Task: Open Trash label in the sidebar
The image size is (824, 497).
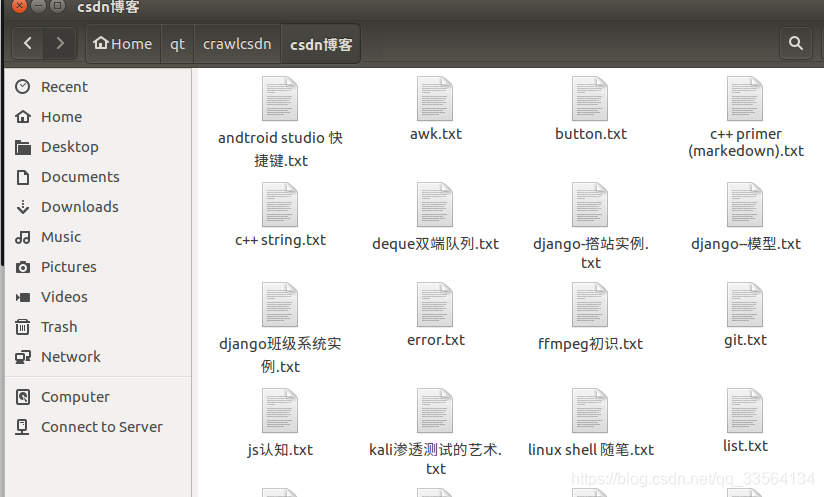Action: click(59, 327)
